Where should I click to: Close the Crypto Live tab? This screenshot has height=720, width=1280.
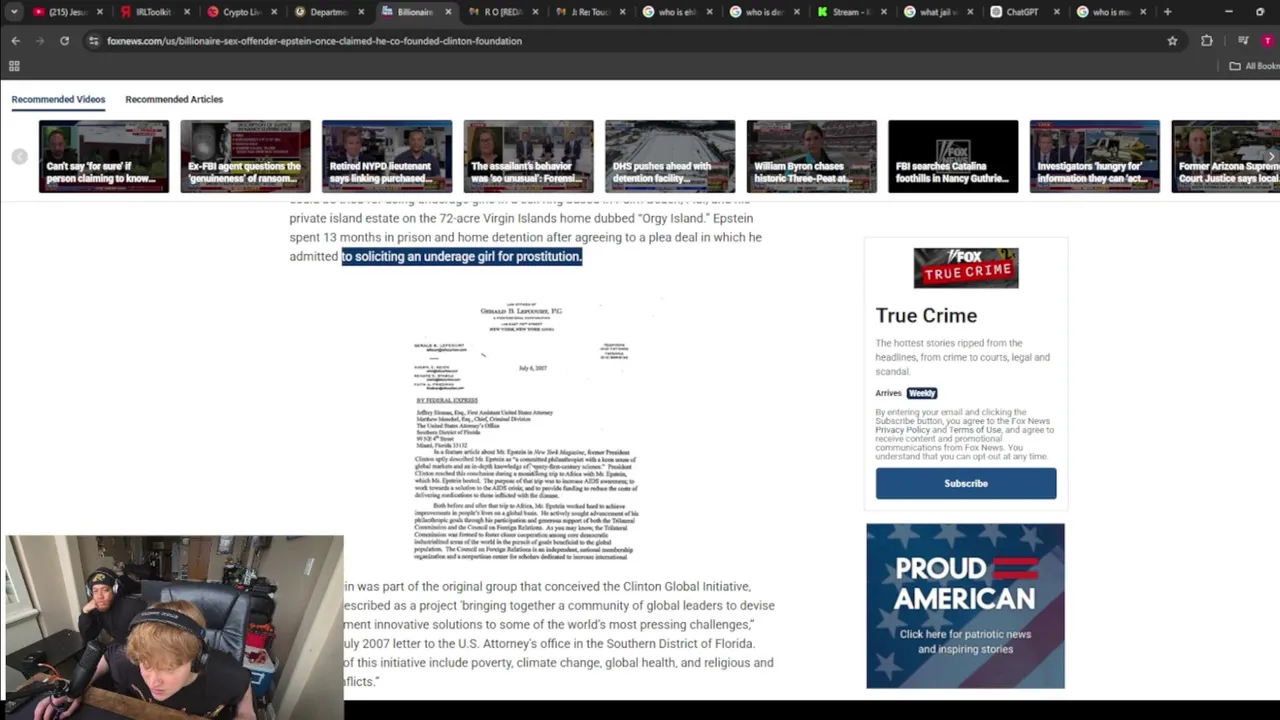[x=273, y=12]
